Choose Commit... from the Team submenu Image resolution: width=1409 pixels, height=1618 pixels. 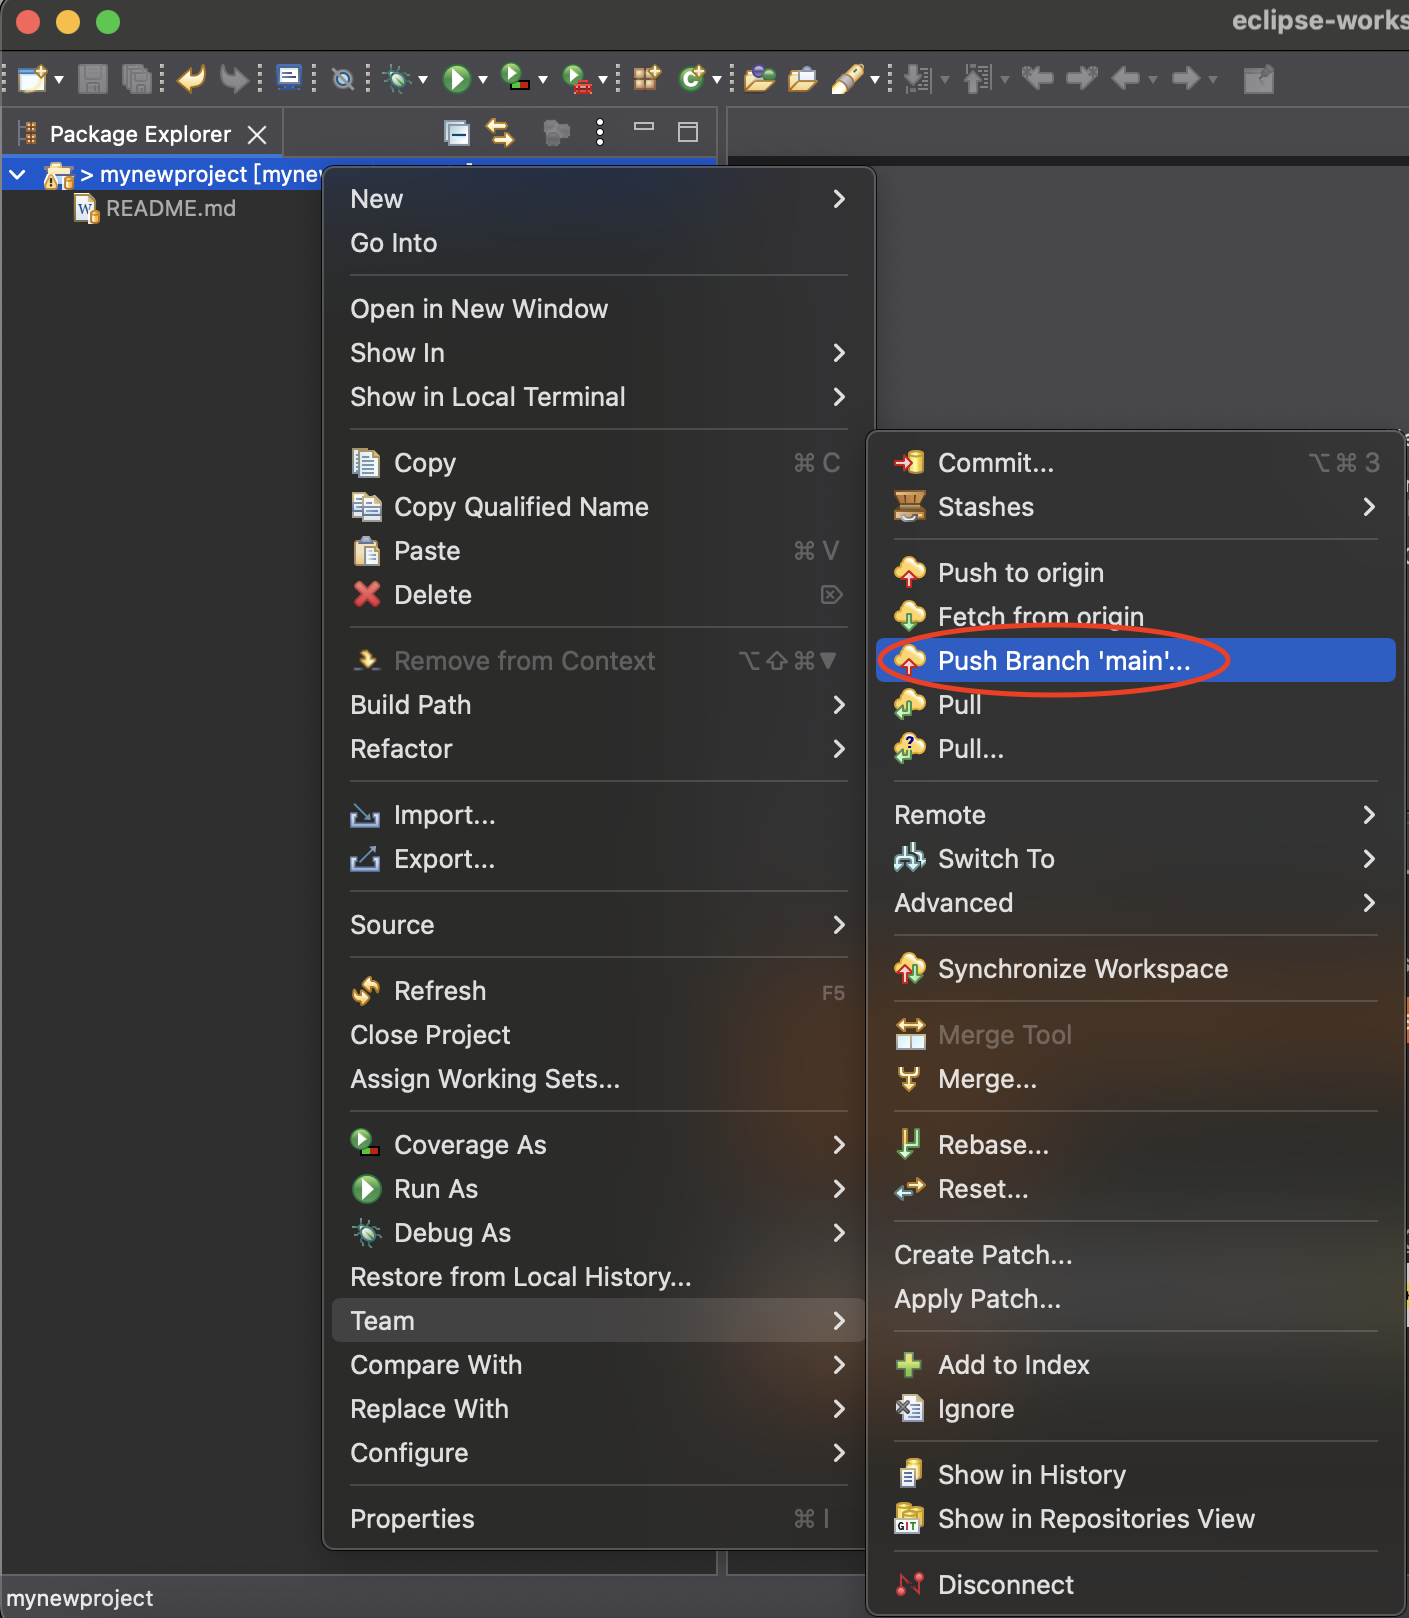995,463
